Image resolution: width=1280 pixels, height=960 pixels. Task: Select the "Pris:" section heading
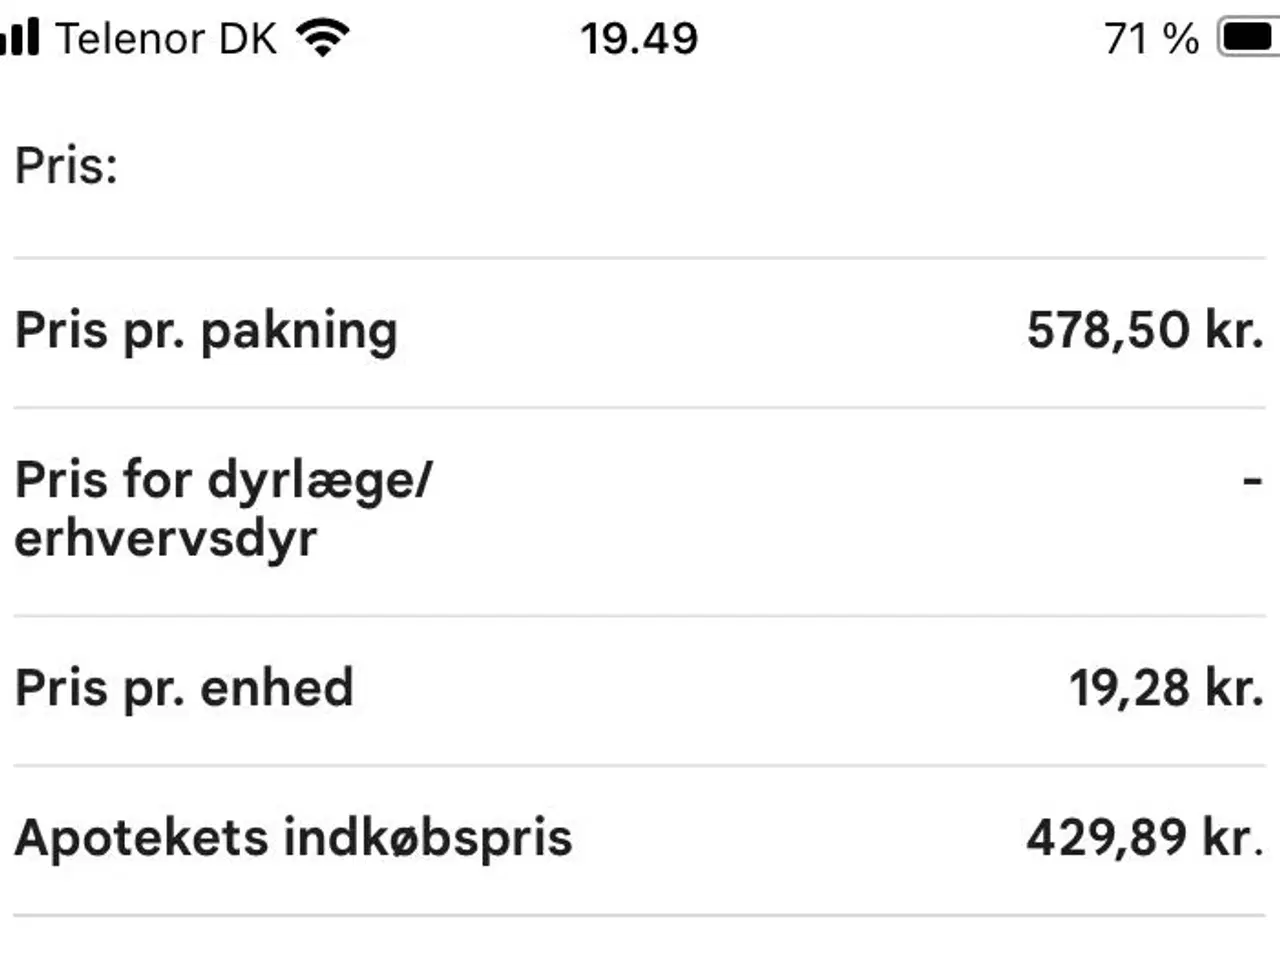(x=66, y=165)
